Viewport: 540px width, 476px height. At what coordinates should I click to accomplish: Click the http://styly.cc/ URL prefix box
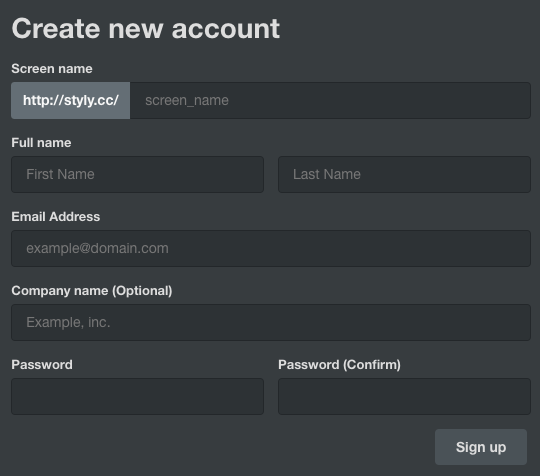coord(71,100)
